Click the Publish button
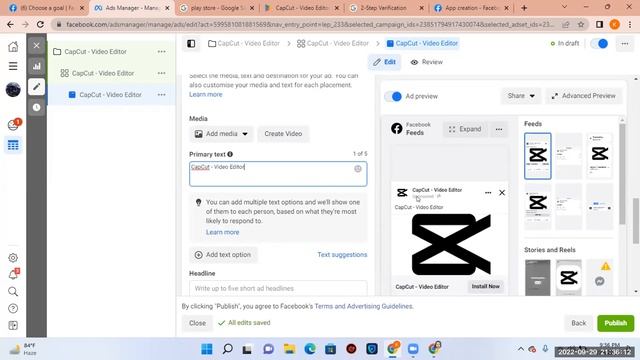The width and height of the screenshot is (640, 360). coord(616,323)
